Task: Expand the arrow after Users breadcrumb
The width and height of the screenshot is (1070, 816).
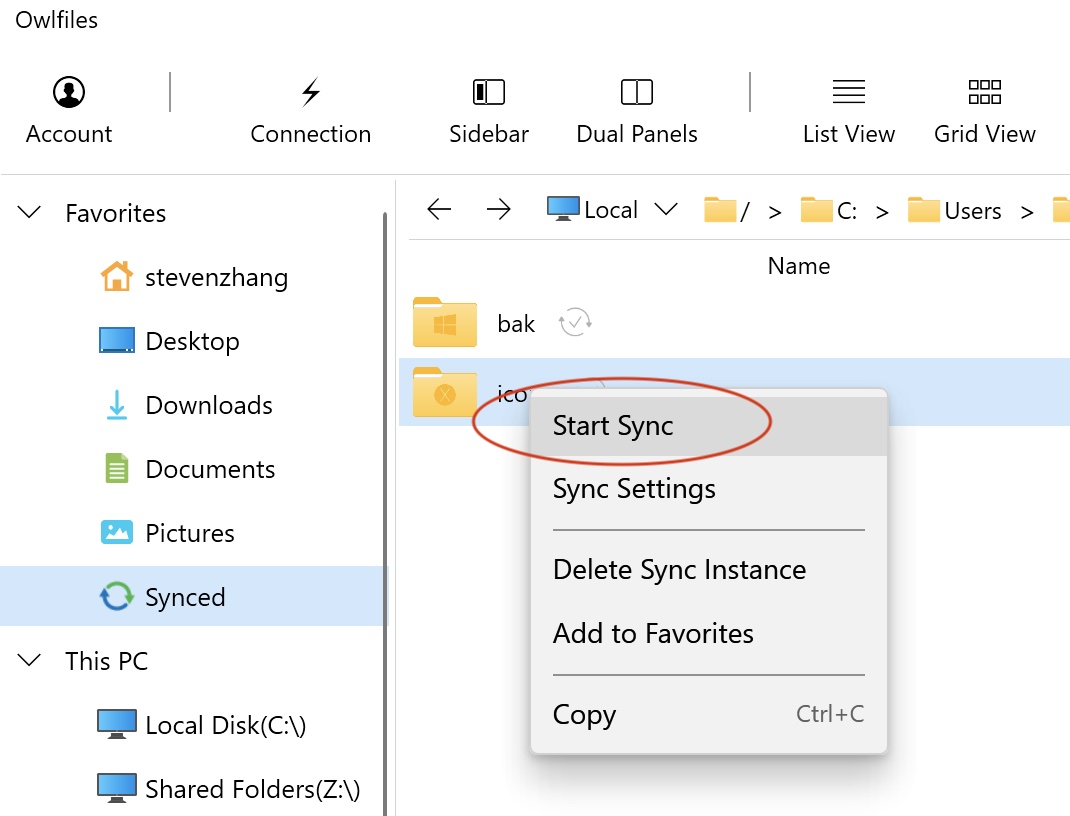Action: click(1026, 212)
